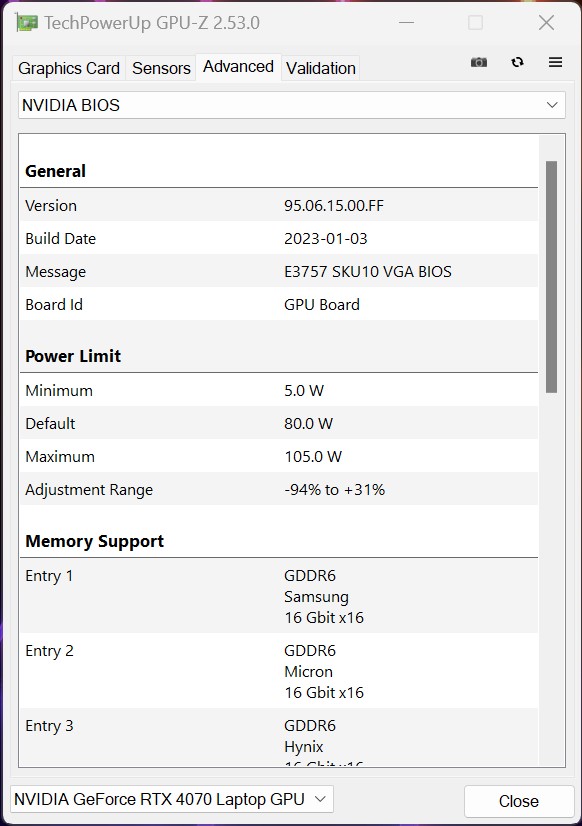This screenshot has height=826, width=582.
Task: Click the GPU-Z app icon in title bar
Action: coord(27,23)
